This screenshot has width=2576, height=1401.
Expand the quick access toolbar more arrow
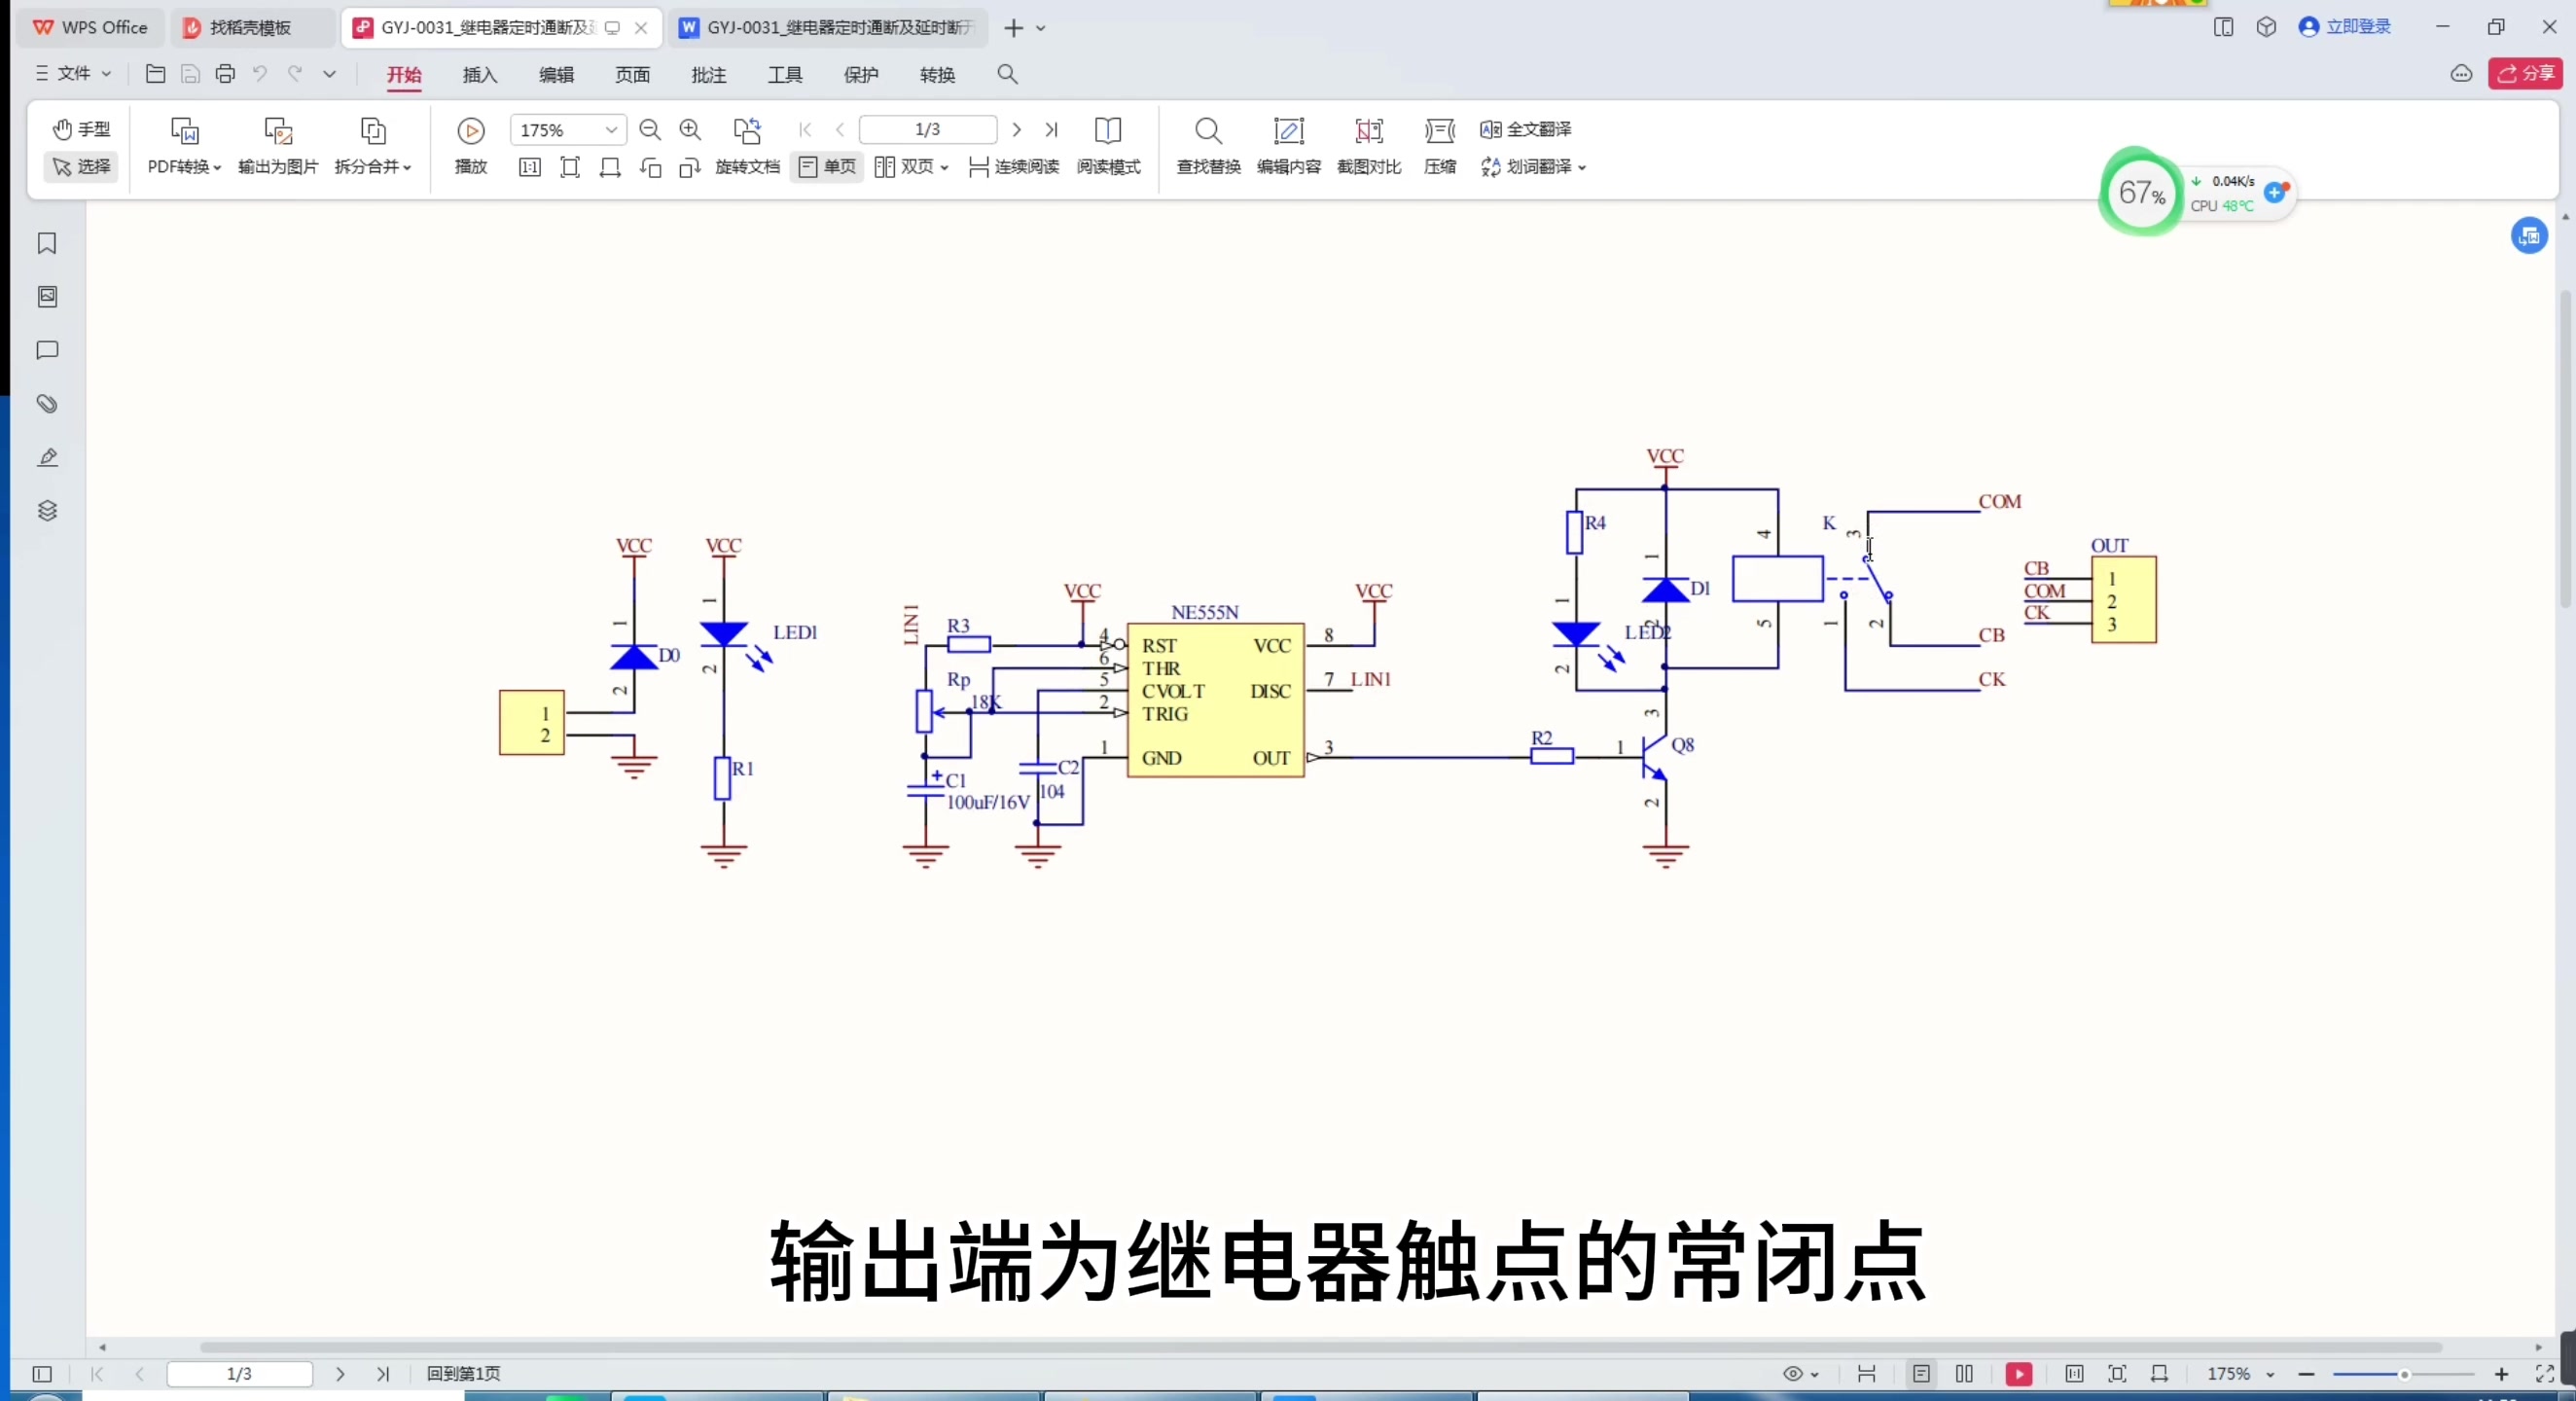(329, 74)
